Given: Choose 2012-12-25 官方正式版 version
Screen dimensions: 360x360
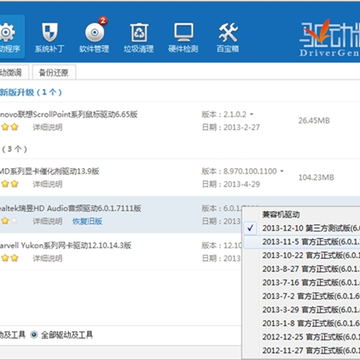Looking at the screenshot, I should (302, 337).
